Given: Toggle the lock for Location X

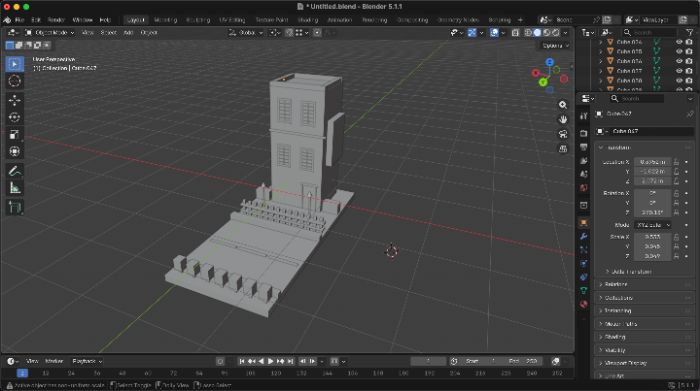Looking at the screenshot, I should [676, 162].
